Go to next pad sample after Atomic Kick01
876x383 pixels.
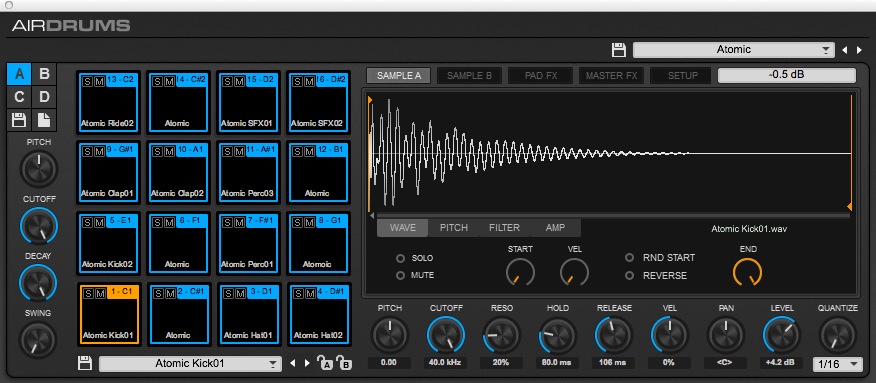[307, 363]
